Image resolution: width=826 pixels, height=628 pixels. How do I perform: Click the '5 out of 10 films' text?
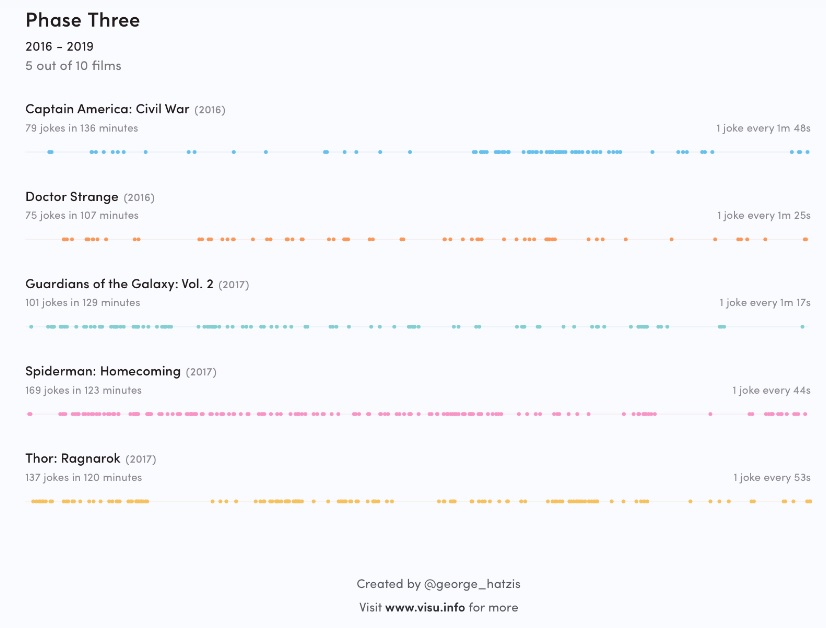tap(73, 66)
